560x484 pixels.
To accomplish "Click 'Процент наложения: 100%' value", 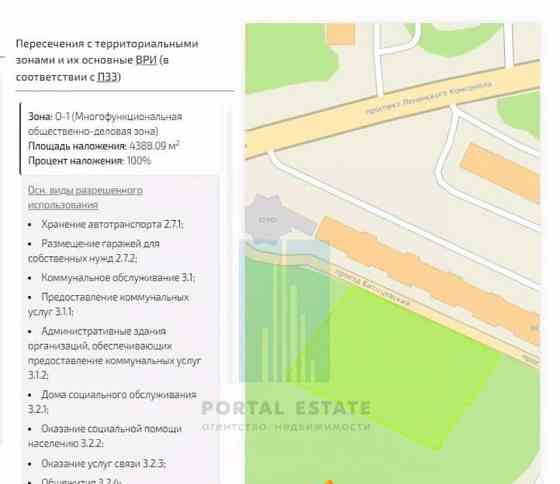I will click(x=90, y=161).
